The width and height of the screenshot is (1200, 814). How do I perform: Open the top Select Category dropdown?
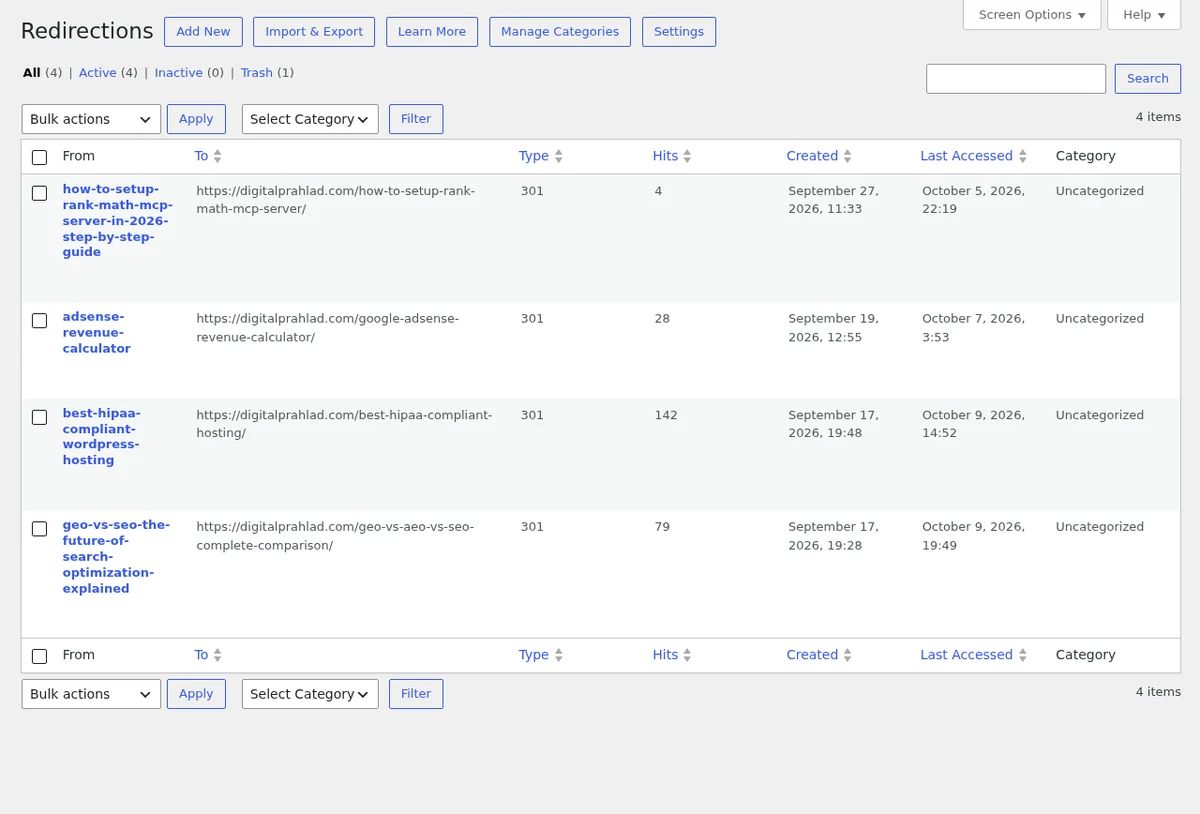pos(310,119)
